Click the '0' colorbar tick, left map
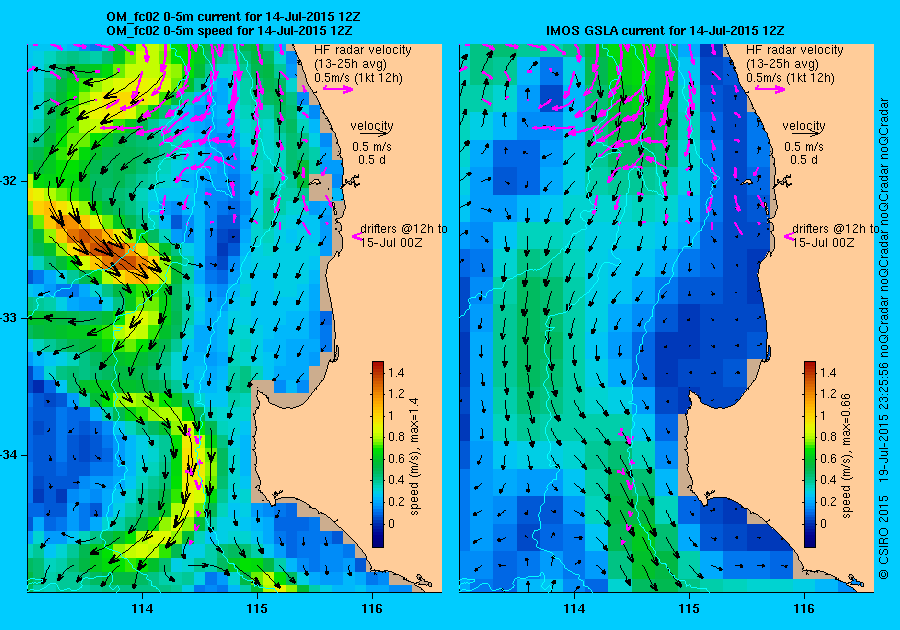Viewport: 900px width, 630px height. (x=391, y=523)
